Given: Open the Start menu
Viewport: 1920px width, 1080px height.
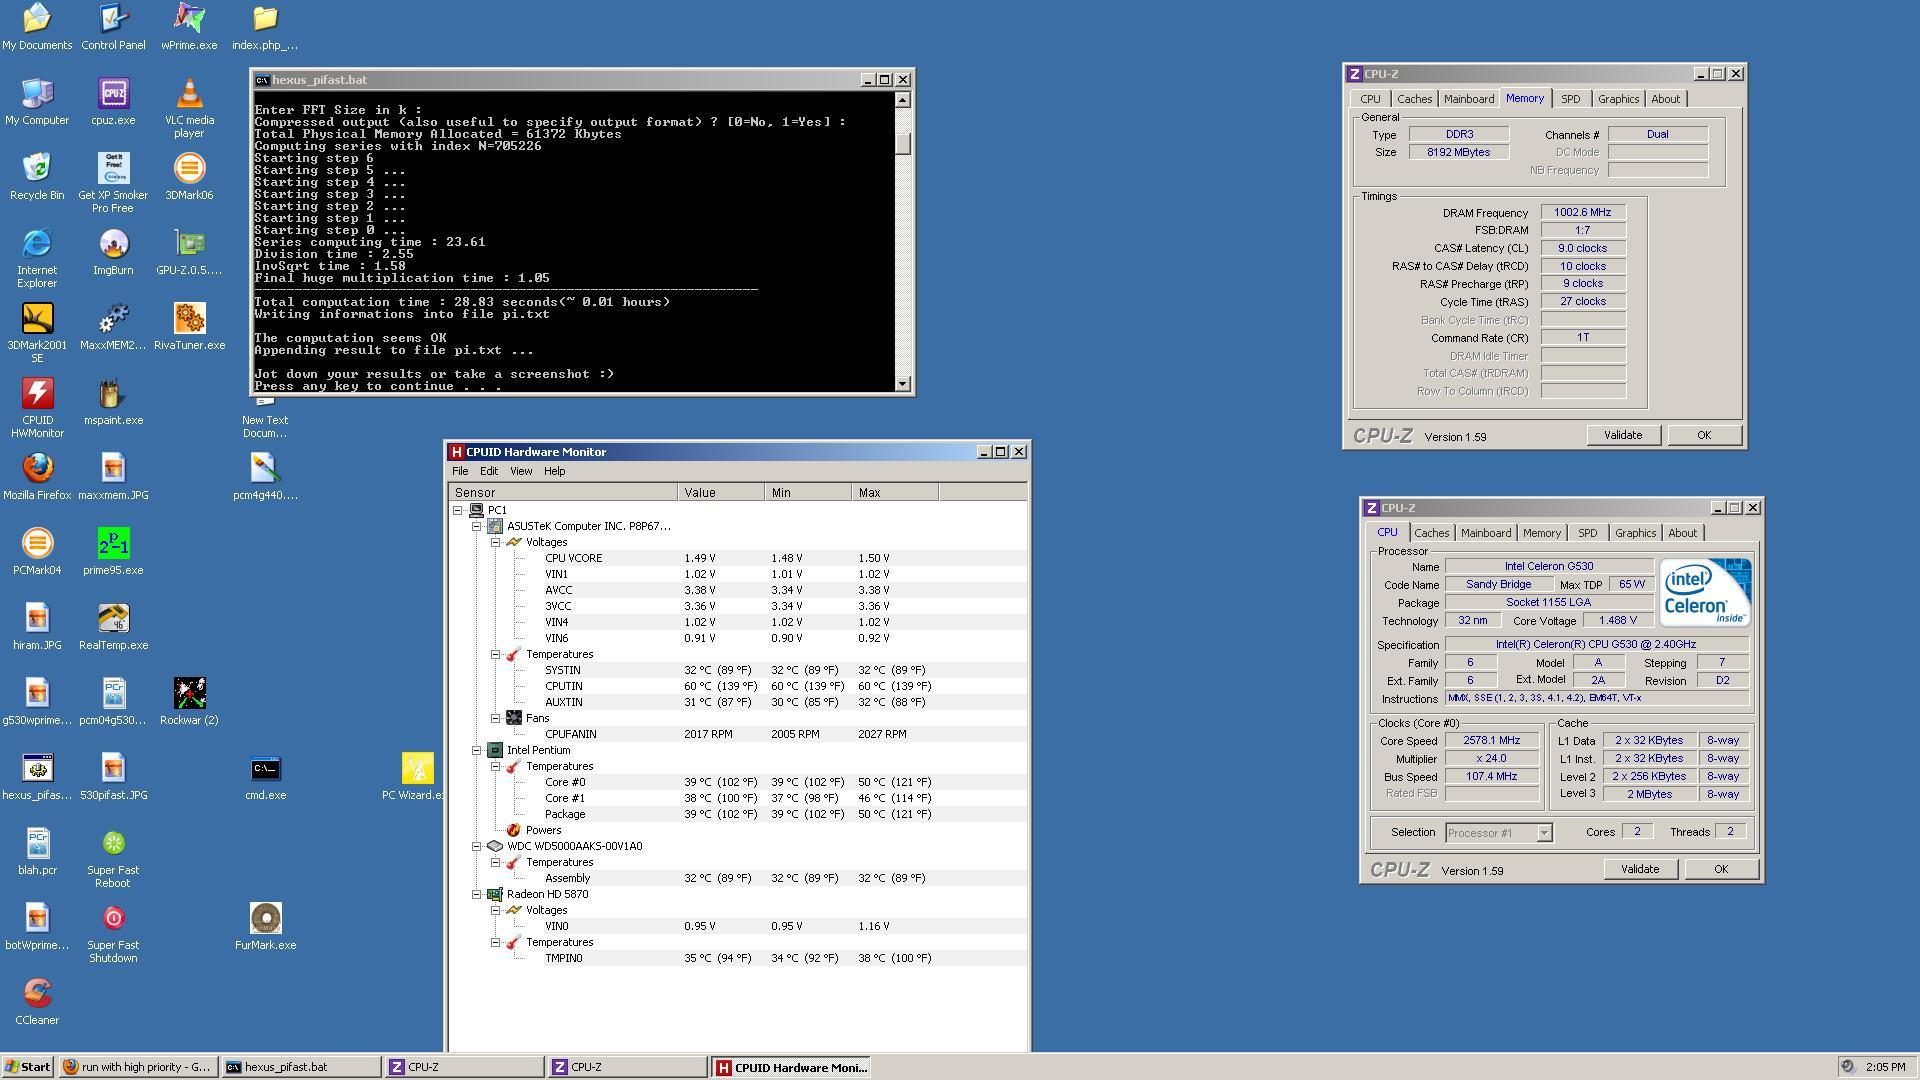Looking at the screenshot, I should point(28,1067).
